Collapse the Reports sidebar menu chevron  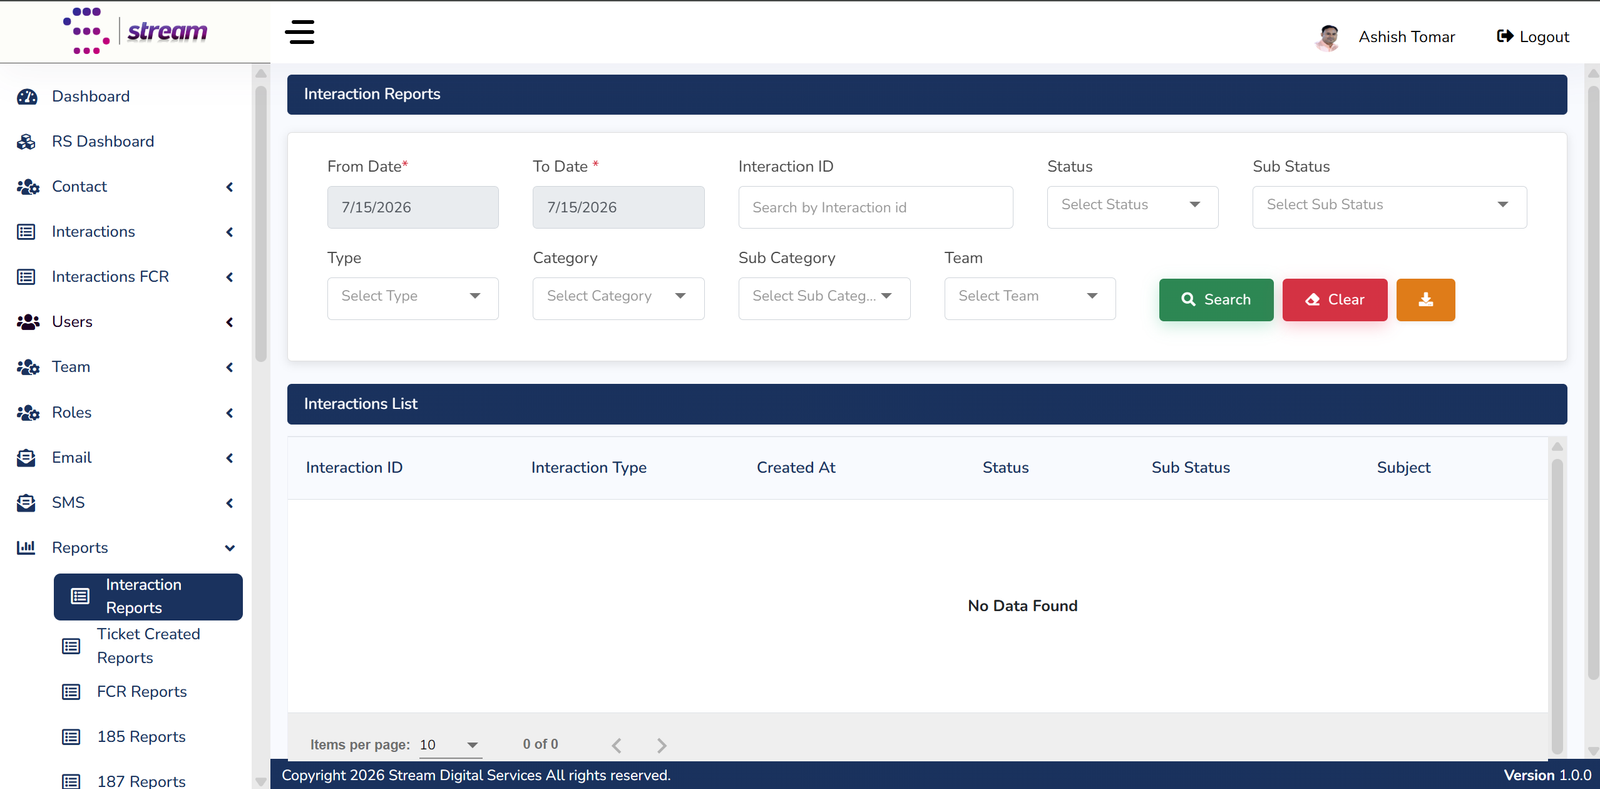pos(230,548)
